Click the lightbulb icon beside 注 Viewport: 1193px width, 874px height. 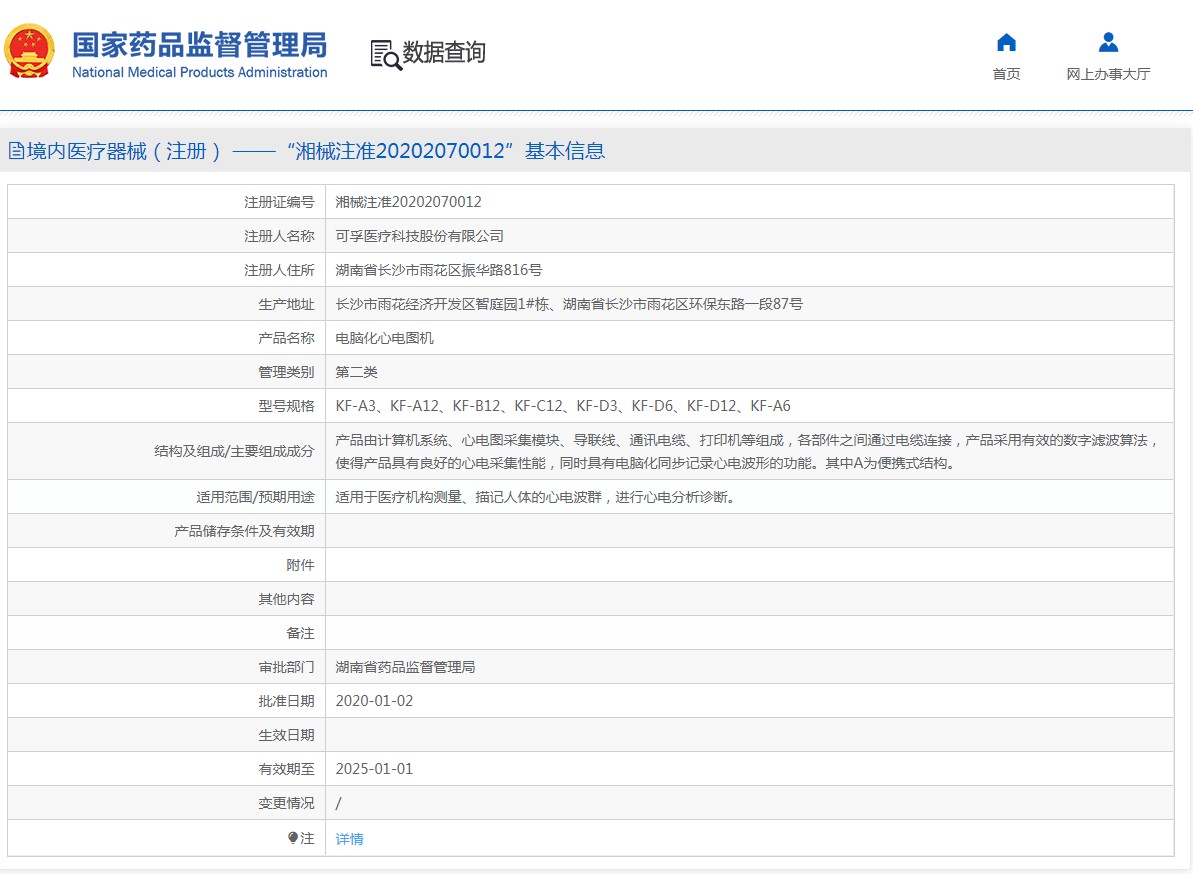292,838
